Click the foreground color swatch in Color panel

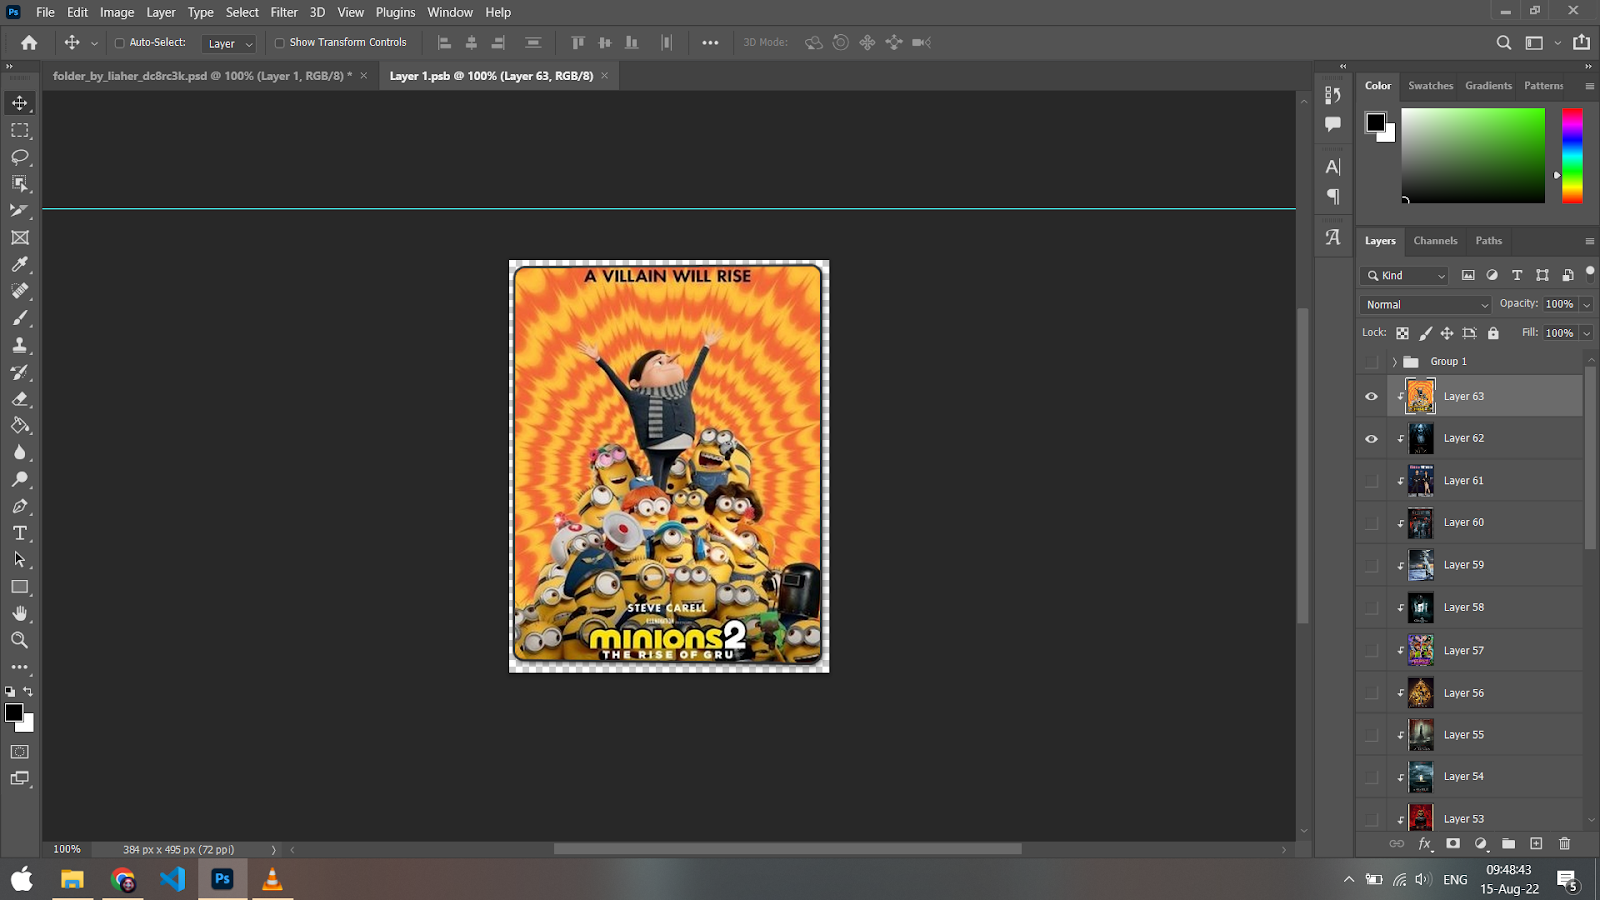point(1376,122)
